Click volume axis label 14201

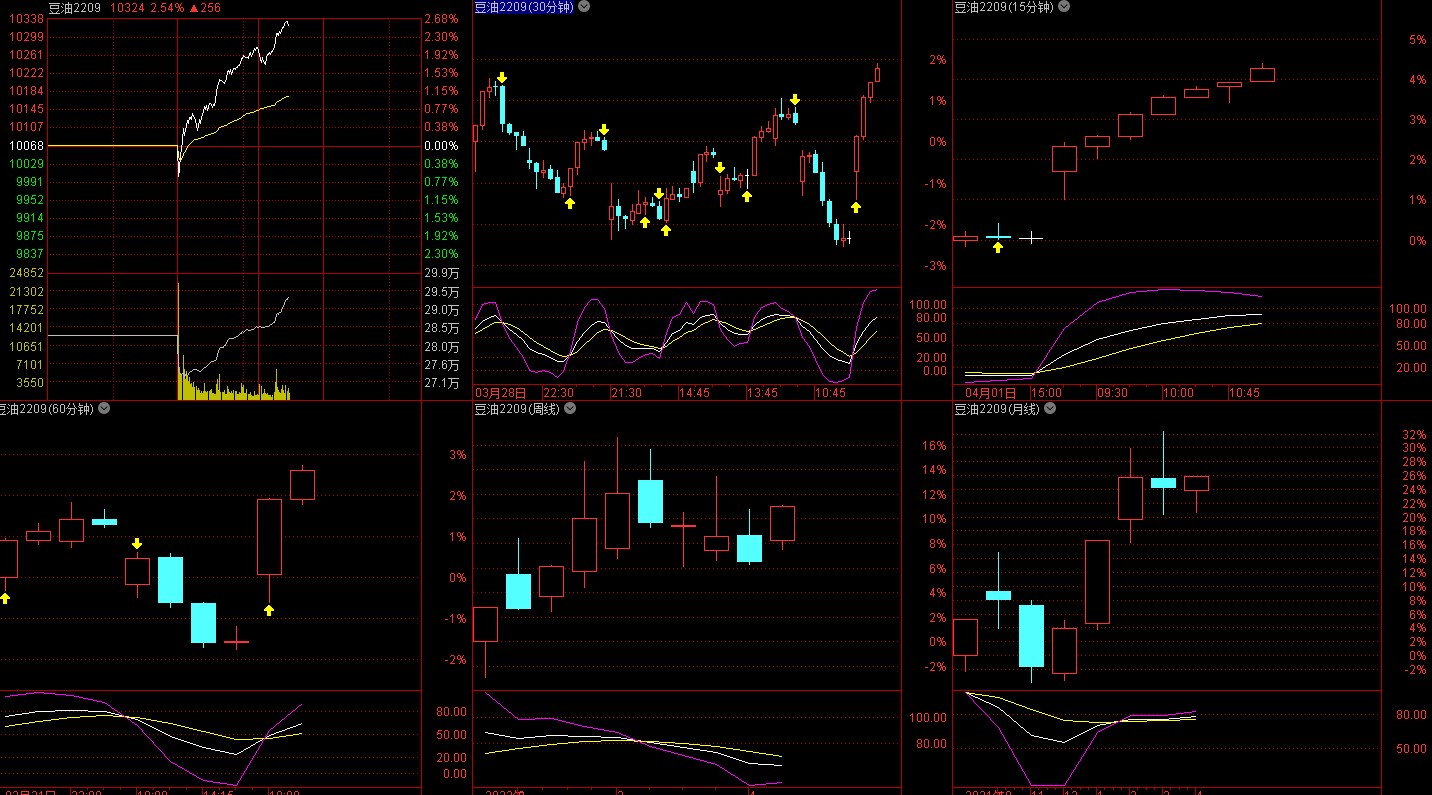pos(26,328)
